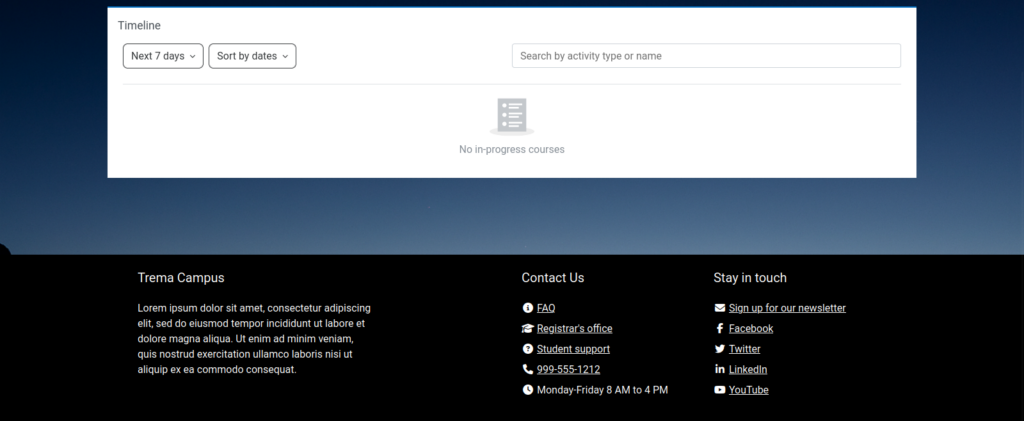Image resolution: width=1024 pixels, height=421 pixels.
Task: Select the 999-555-1212 phone number link
Action: tap(568, 369)
